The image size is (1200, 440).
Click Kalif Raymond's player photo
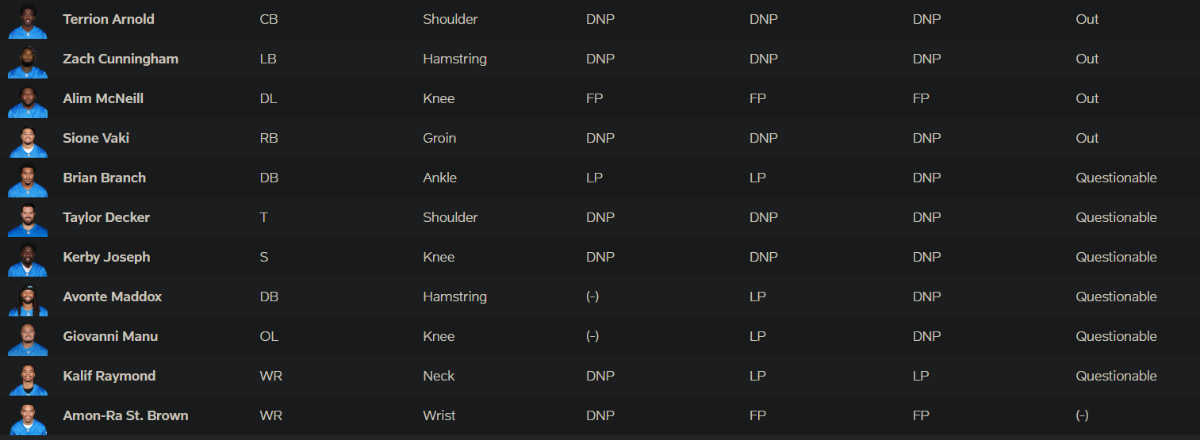27,377
